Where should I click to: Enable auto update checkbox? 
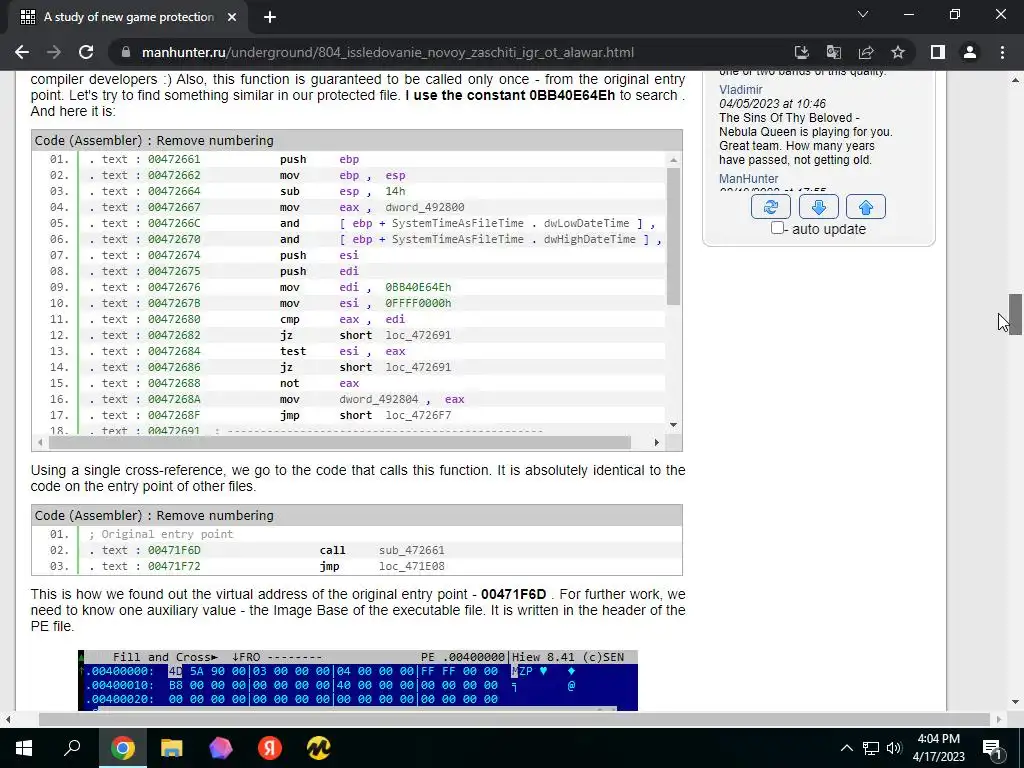[x=777, y=228]
